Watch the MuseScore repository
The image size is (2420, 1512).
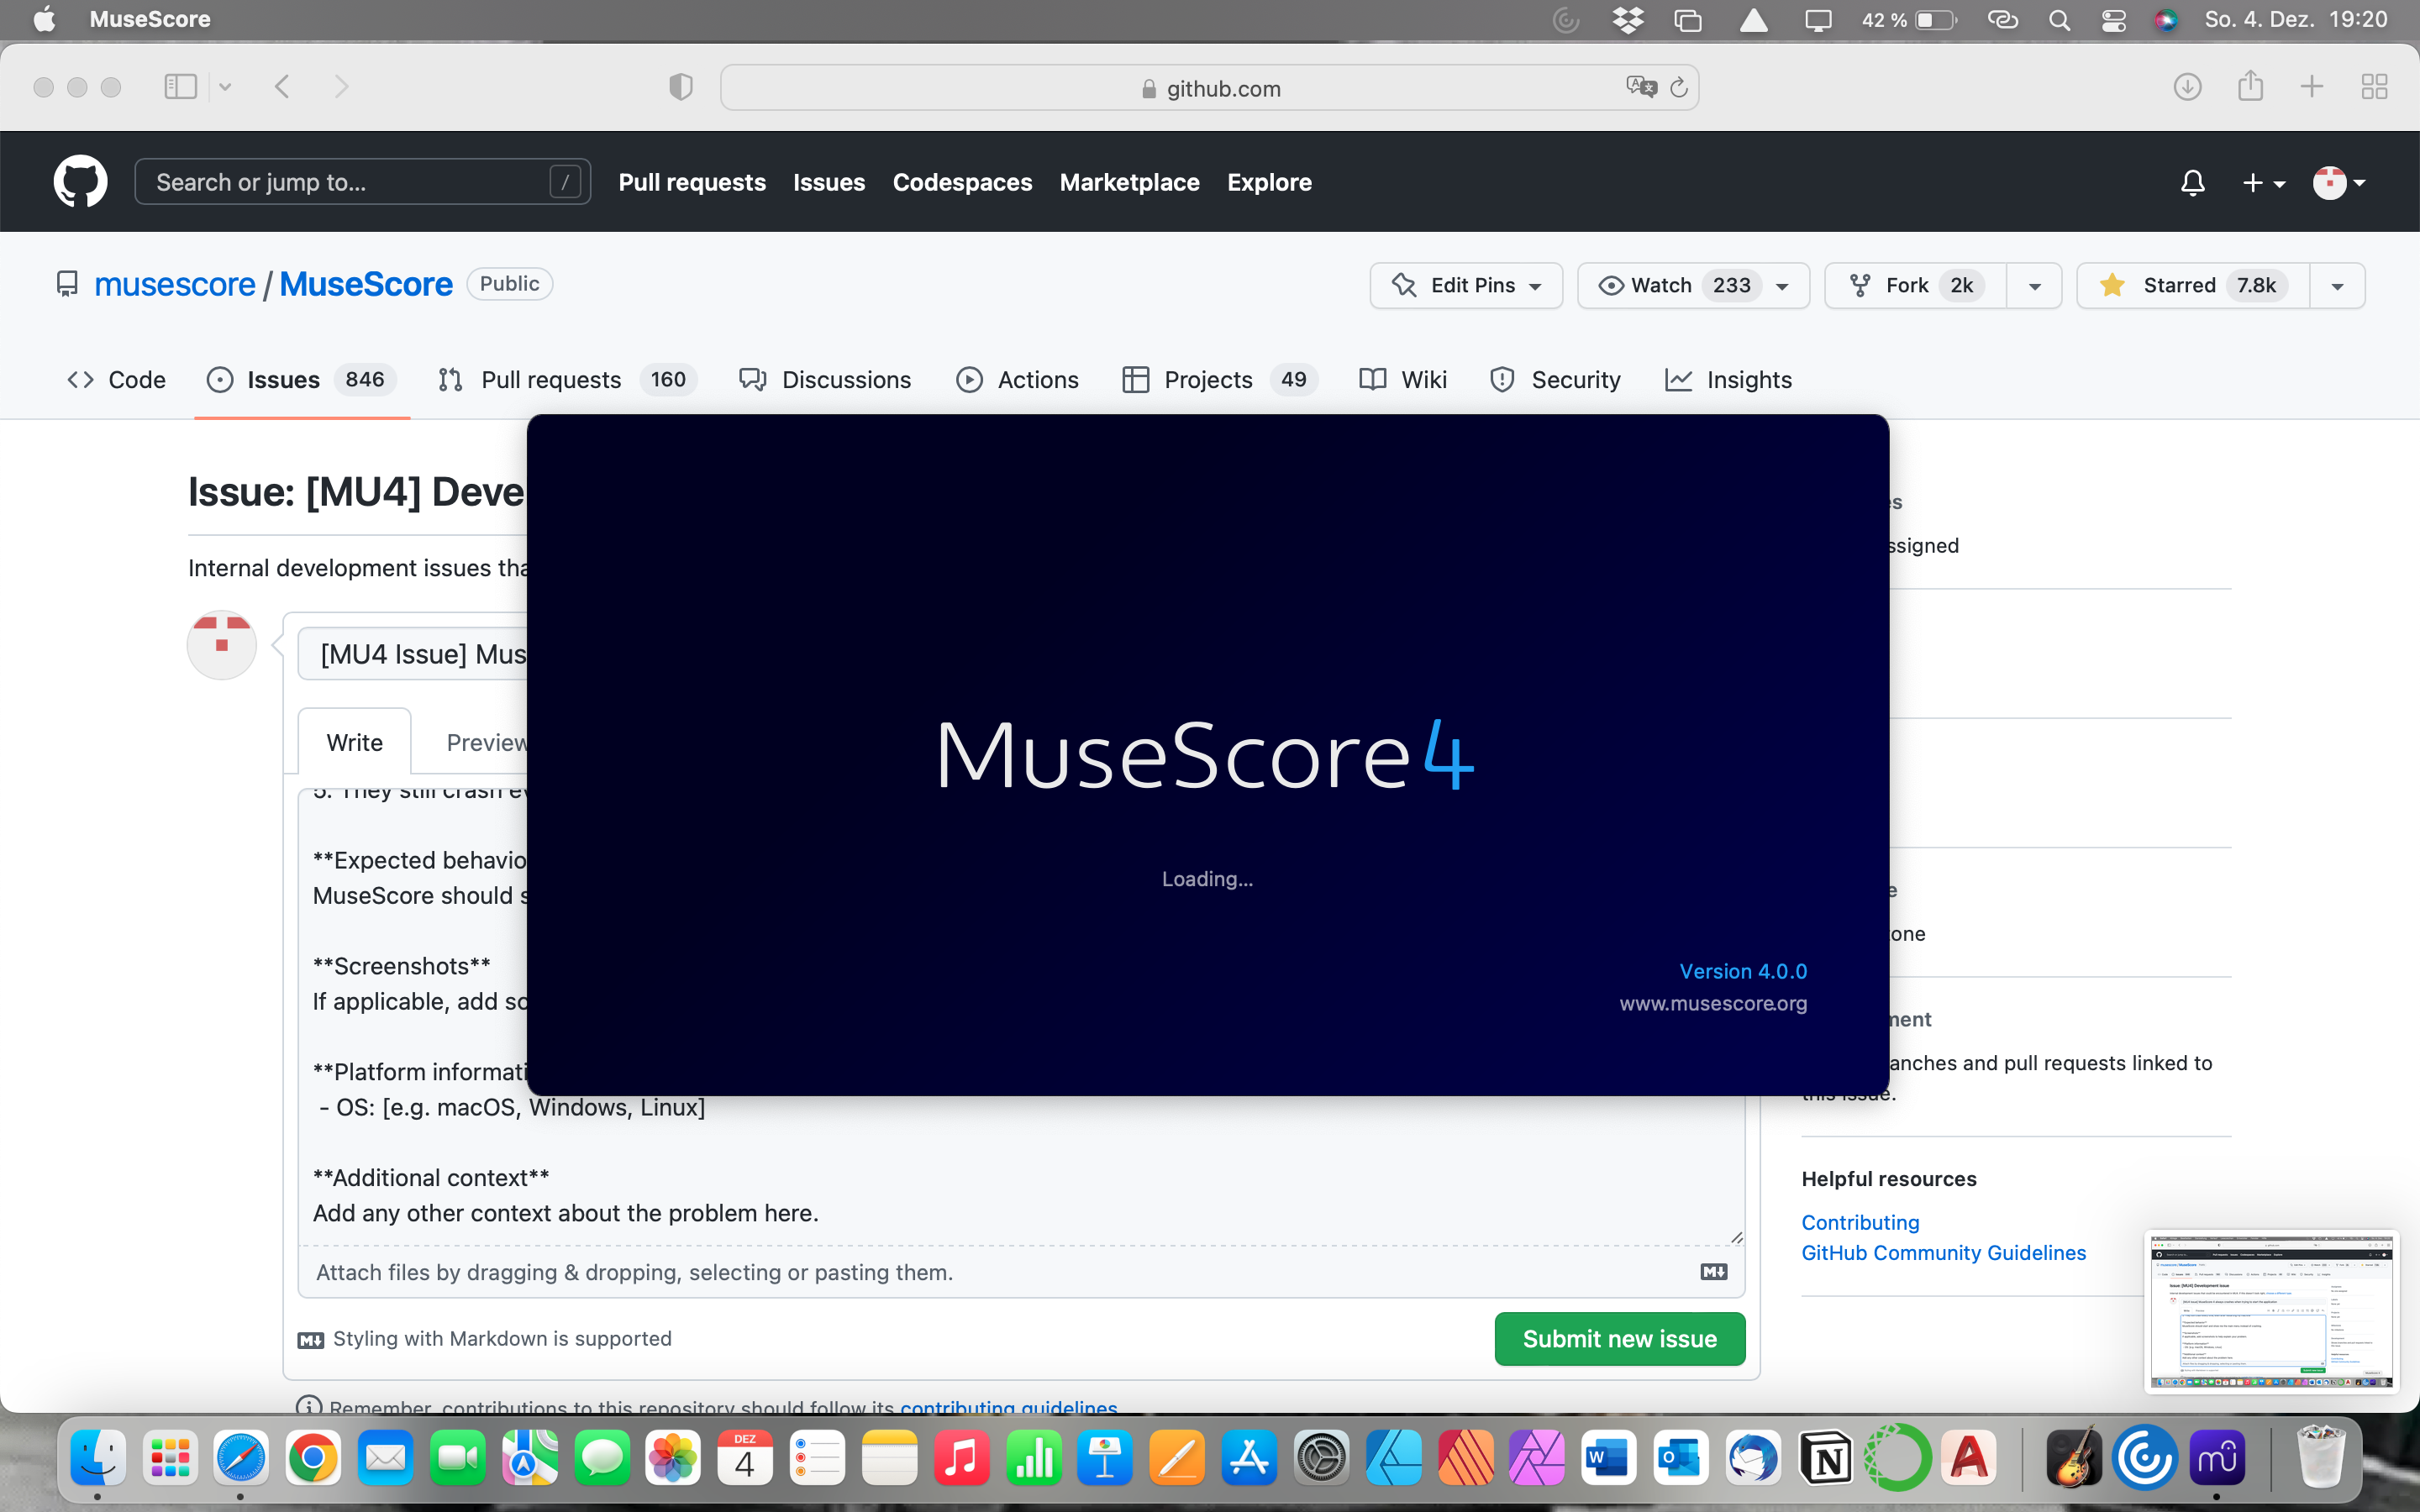click(x=1660, y=285)
